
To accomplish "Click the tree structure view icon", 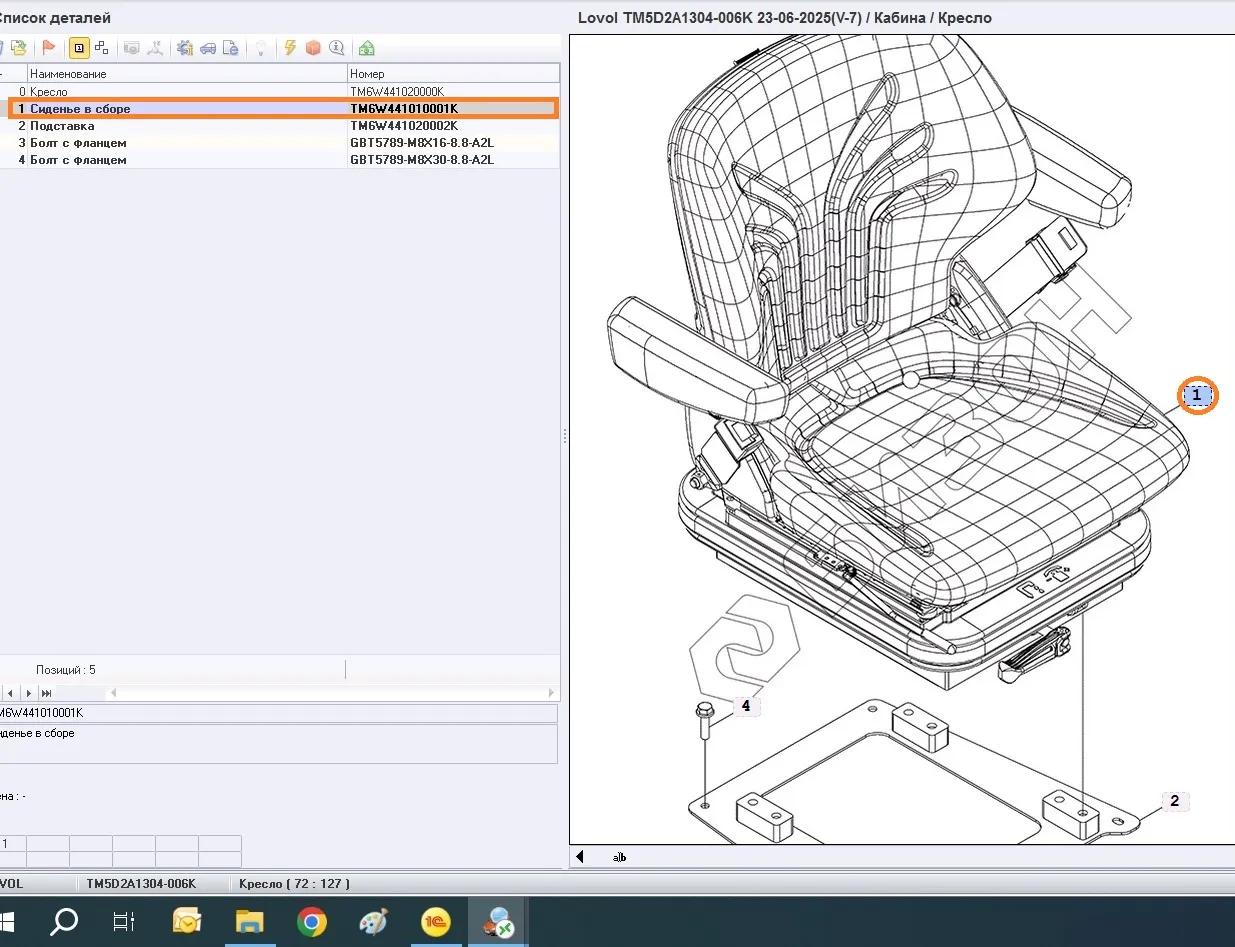I will point(101,48).
